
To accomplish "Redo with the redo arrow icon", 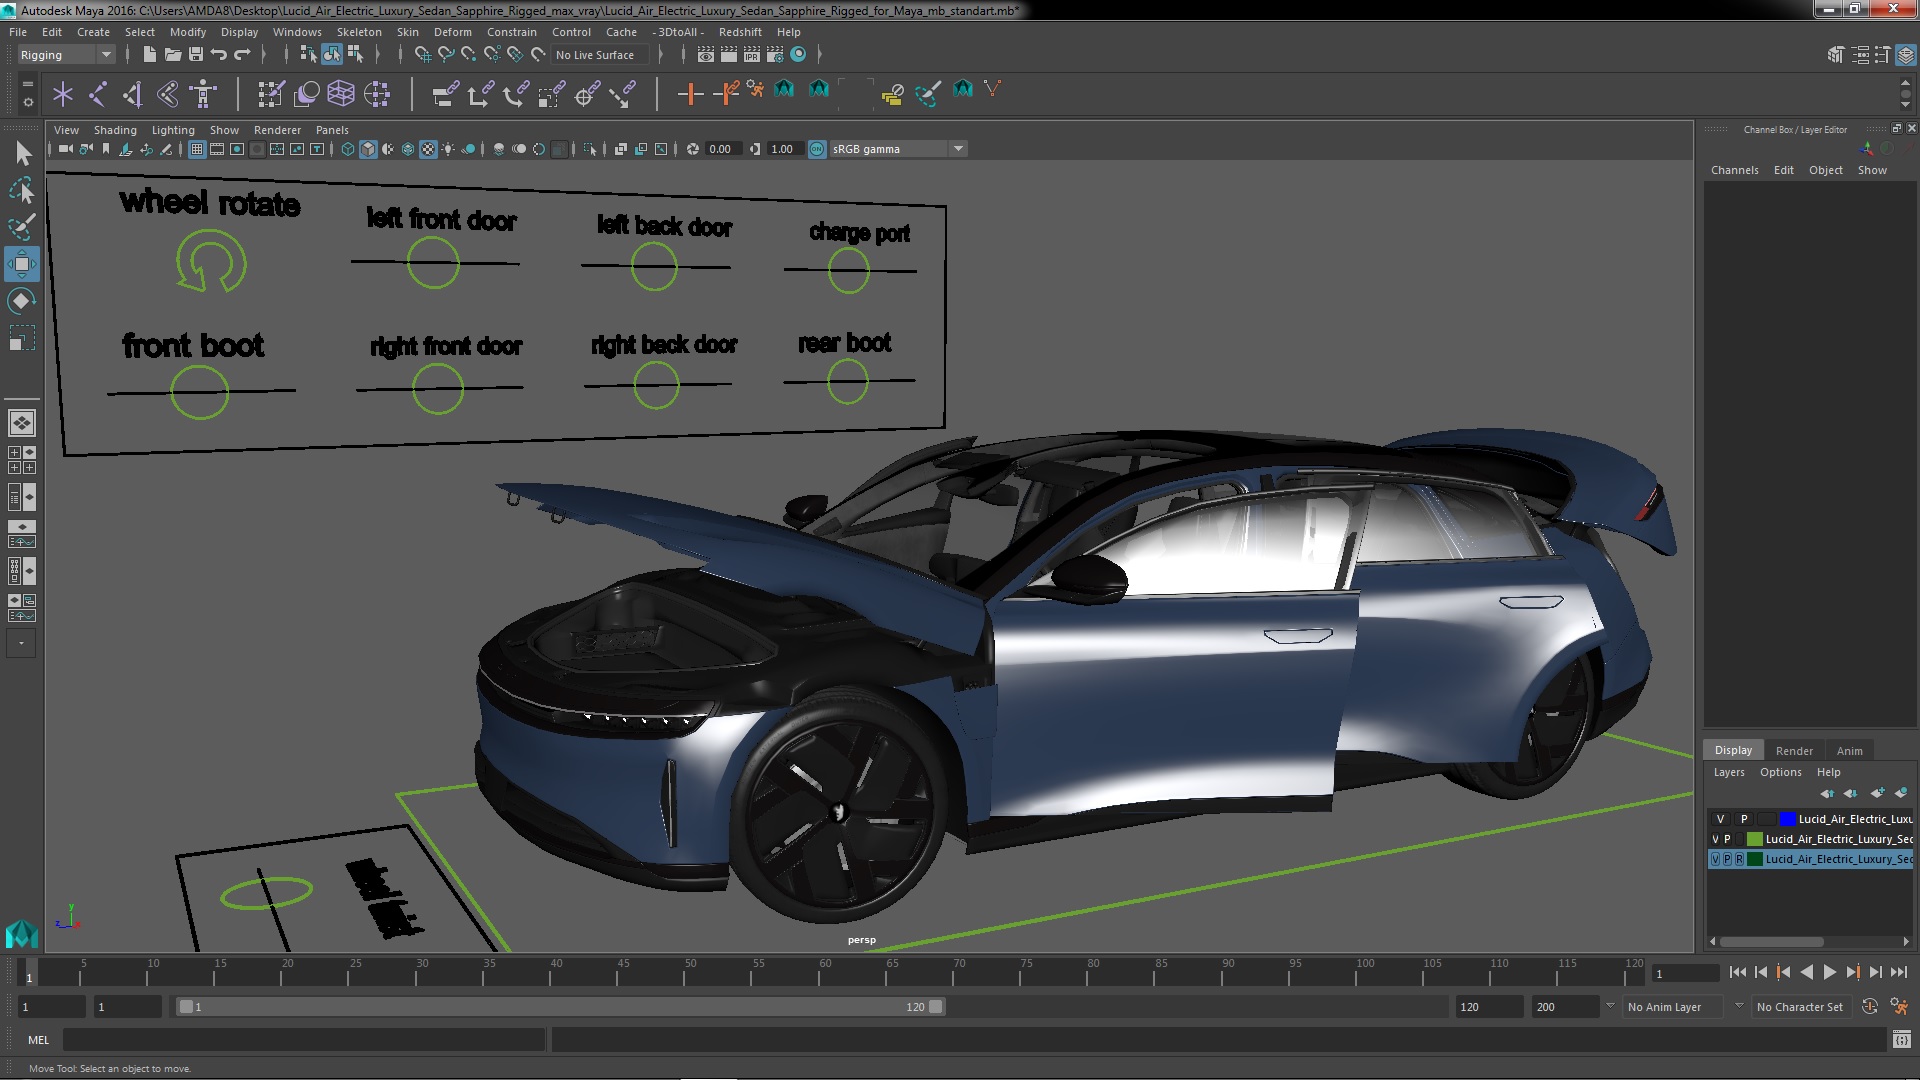I will (x=242, y=54).
